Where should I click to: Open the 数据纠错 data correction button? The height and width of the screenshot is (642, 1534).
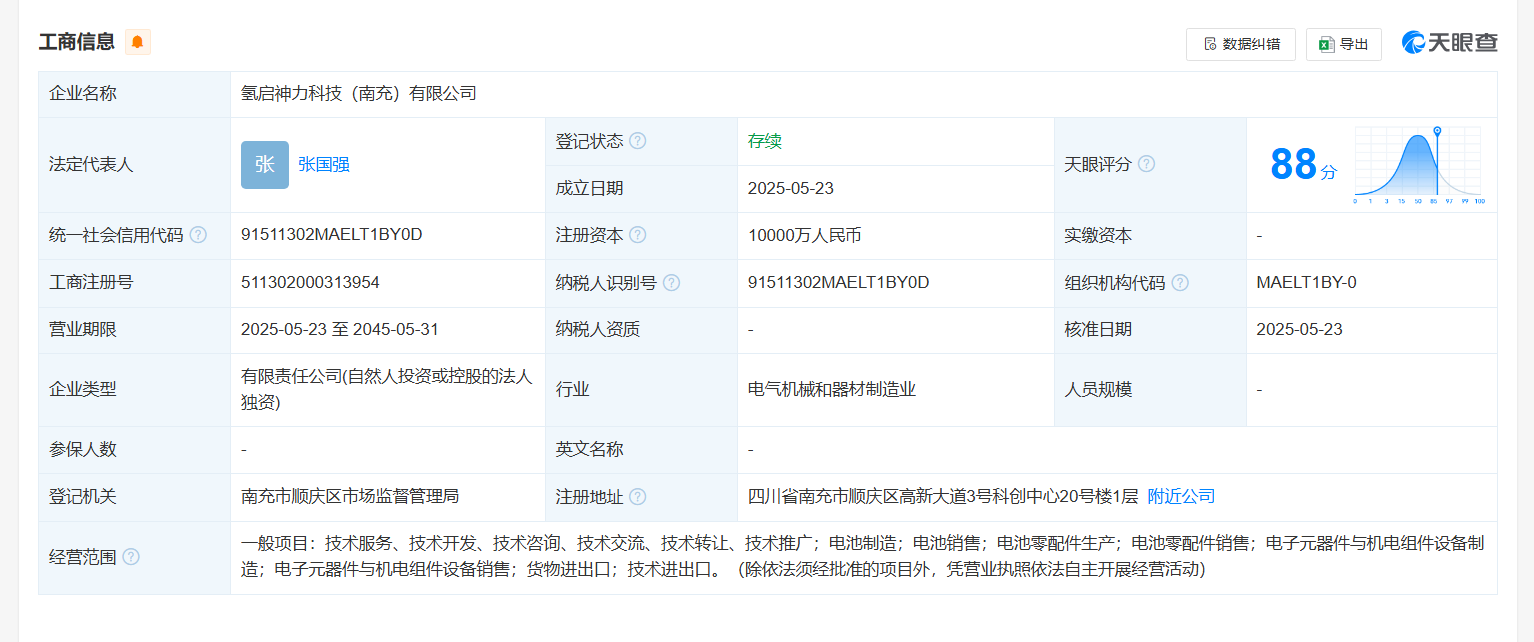pos(1240,44)
